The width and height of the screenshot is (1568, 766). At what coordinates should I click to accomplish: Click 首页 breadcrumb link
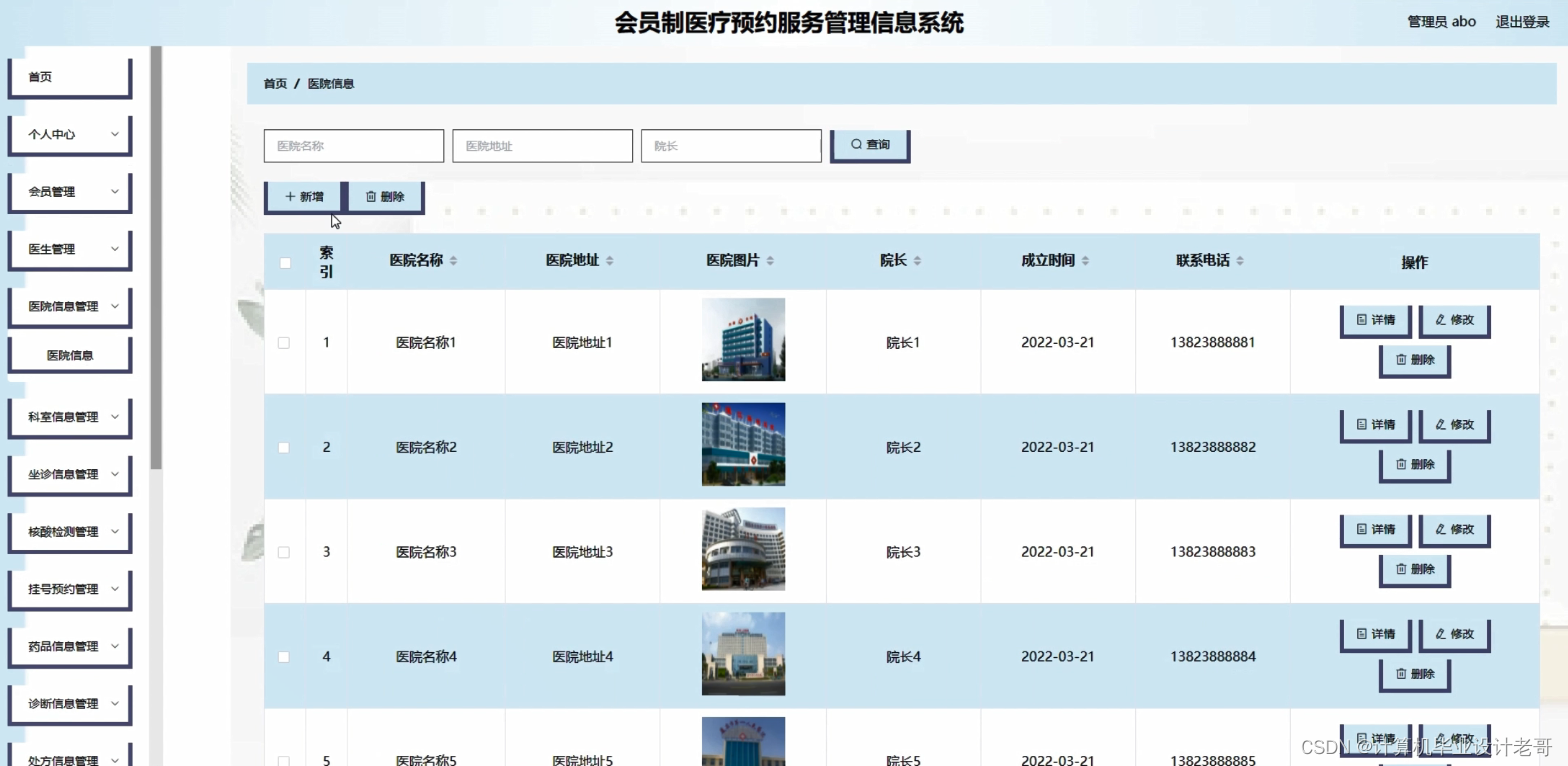click(275, 84)
